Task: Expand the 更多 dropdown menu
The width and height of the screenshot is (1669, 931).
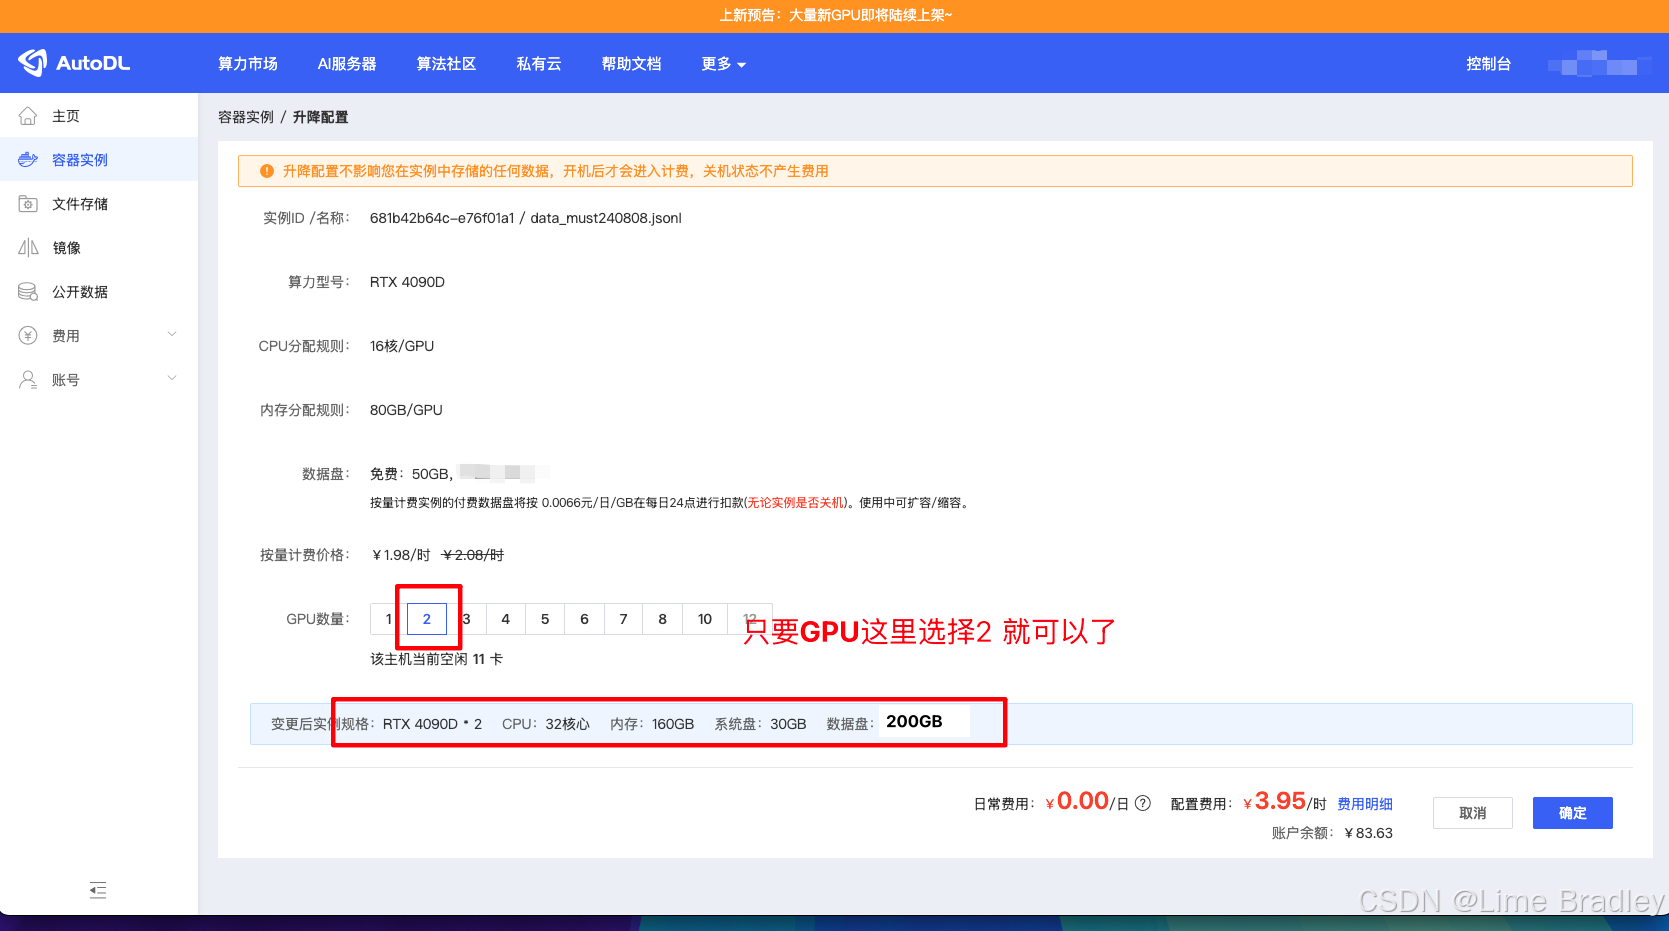Action: pyautogui.click(x=724, y=64)
